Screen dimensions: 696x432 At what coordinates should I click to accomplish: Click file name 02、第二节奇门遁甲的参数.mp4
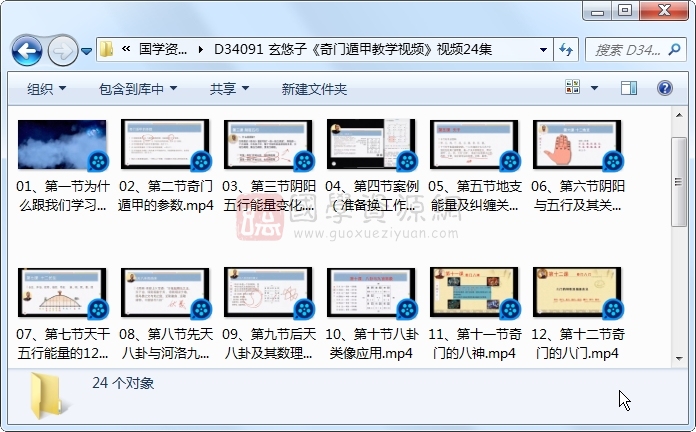pos(166,196)
